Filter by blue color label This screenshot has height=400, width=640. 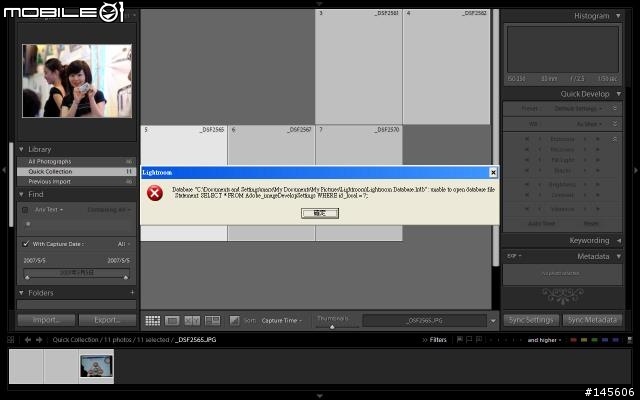click(x=605, y=340)
